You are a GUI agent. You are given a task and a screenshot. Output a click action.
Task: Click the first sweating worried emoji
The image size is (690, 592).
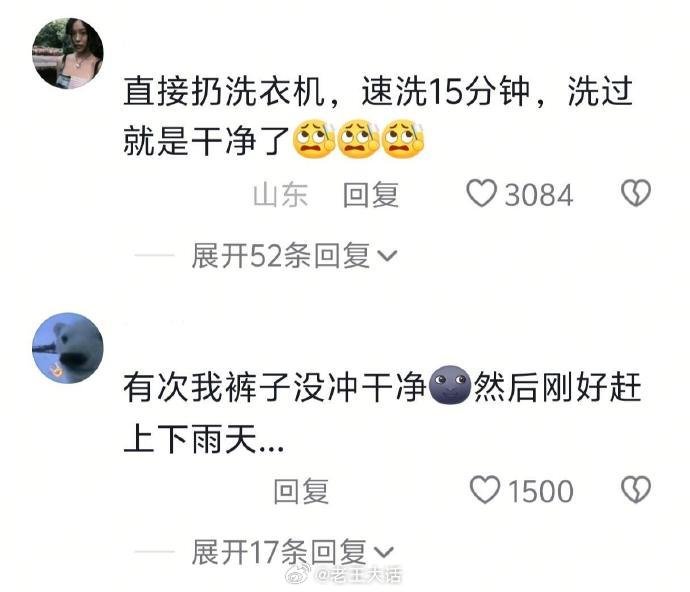click(314, 140)
